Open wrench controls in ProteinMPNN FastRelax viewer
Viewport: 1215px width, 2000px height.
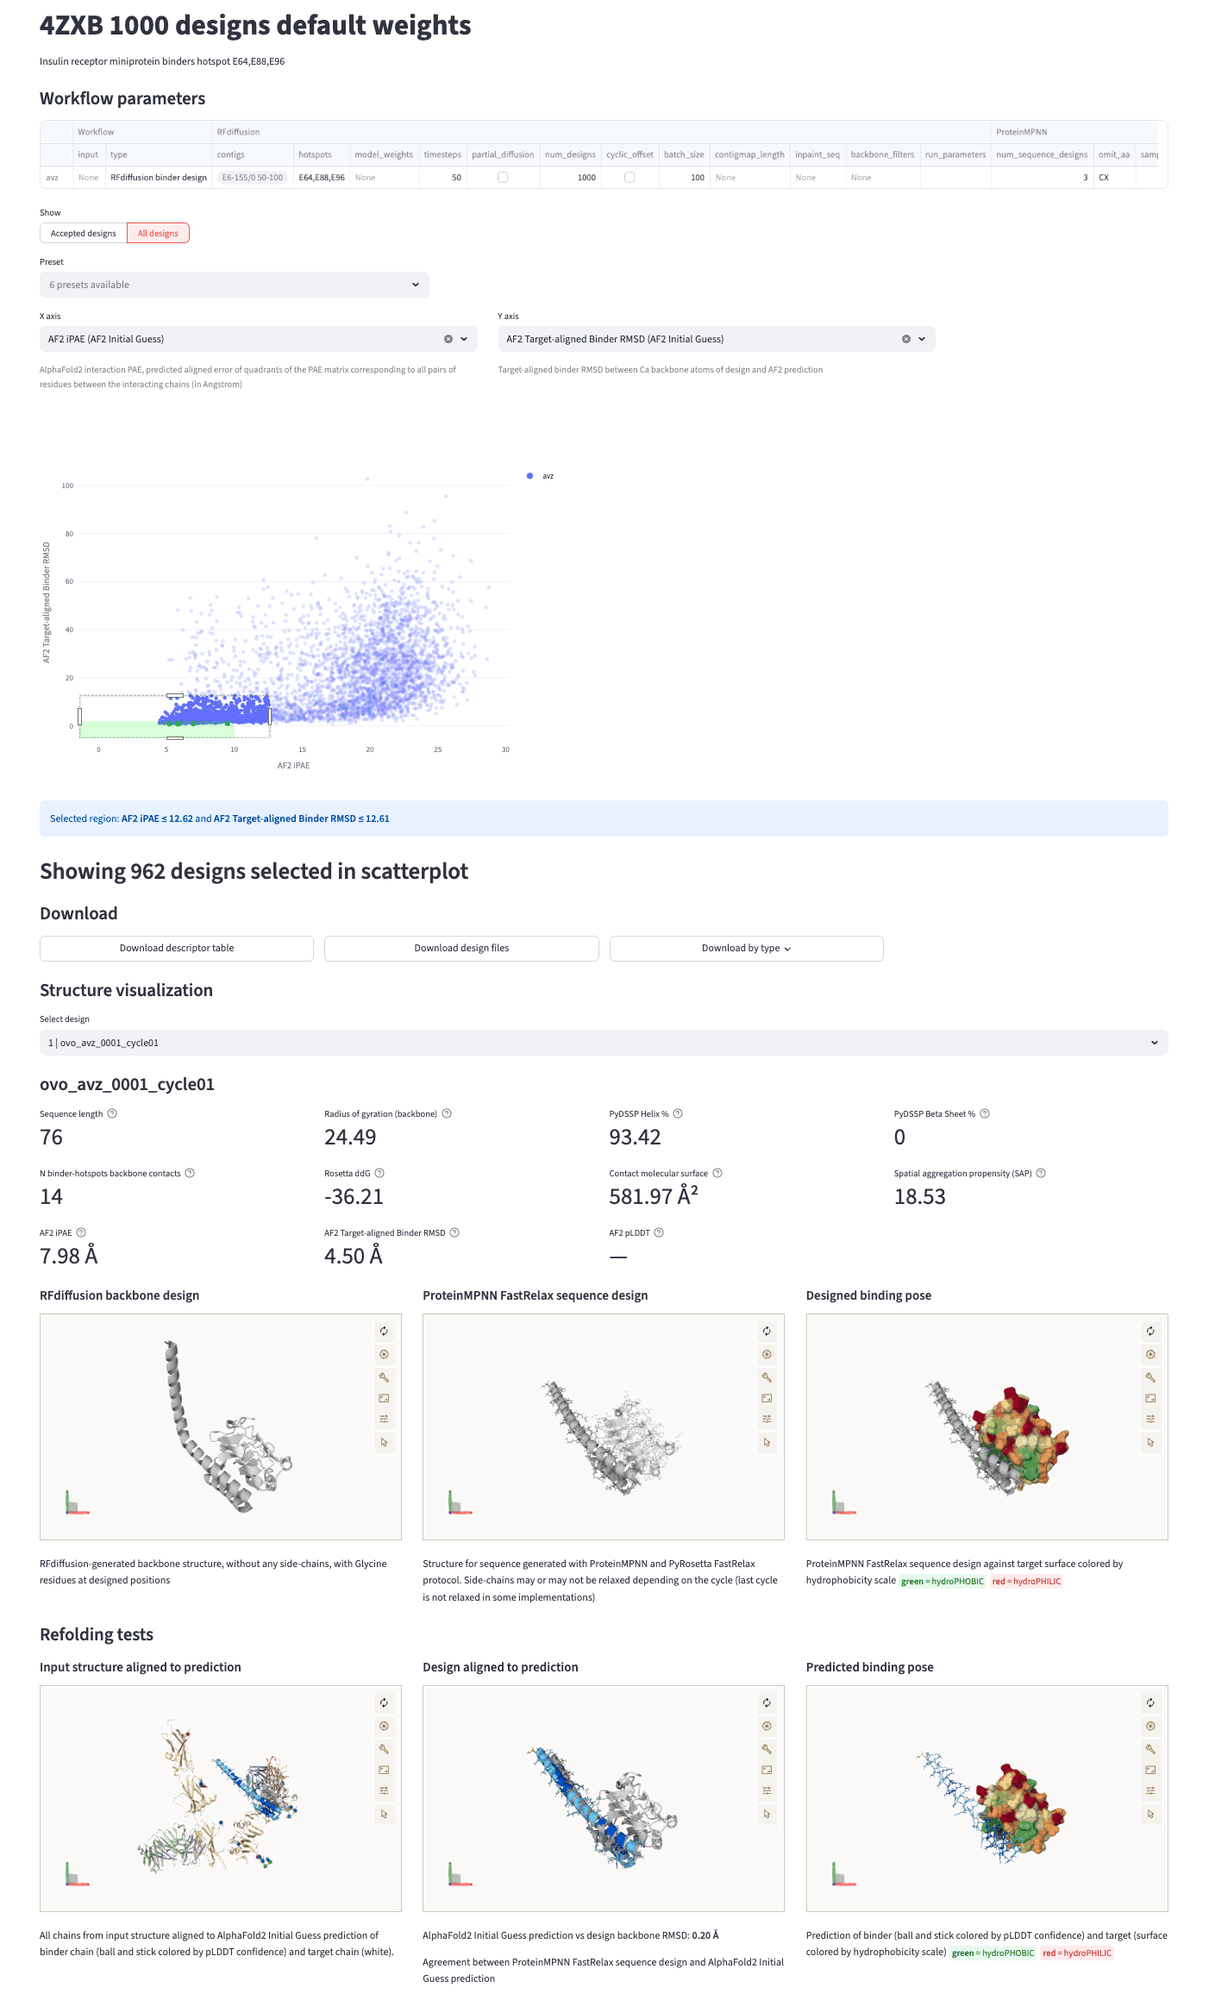[767, 1377]
